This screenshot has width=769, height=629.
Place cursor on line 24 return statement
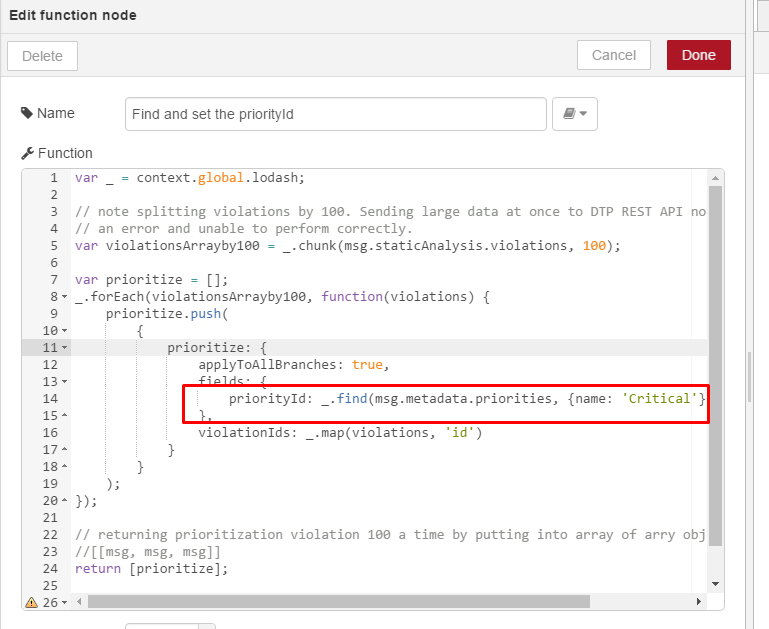(151, 569)
